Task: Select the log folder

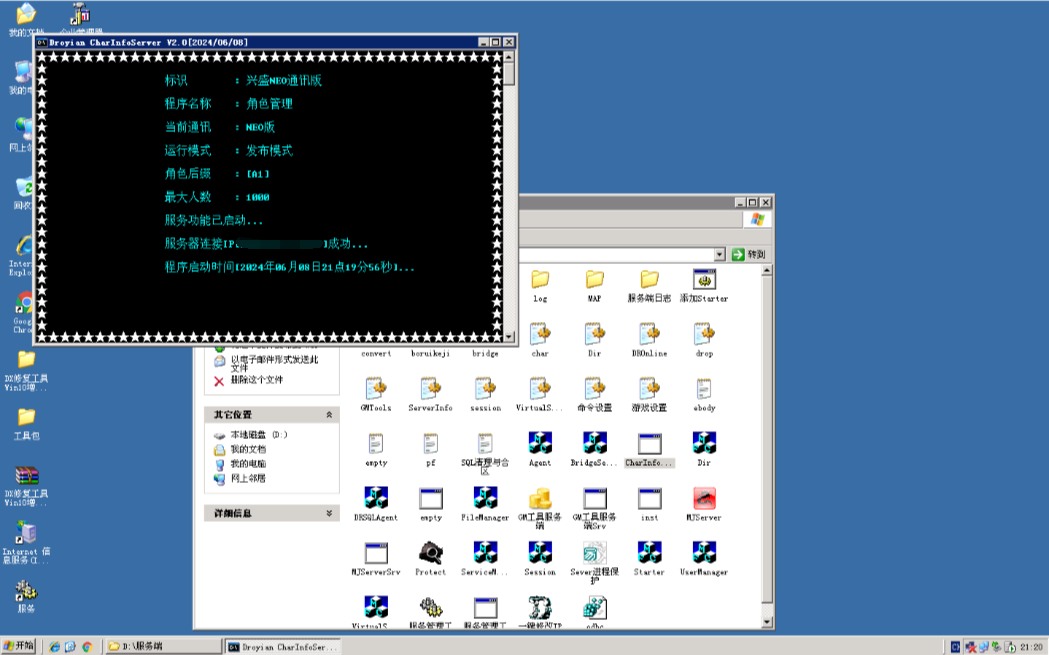Action: click(540, 280)
